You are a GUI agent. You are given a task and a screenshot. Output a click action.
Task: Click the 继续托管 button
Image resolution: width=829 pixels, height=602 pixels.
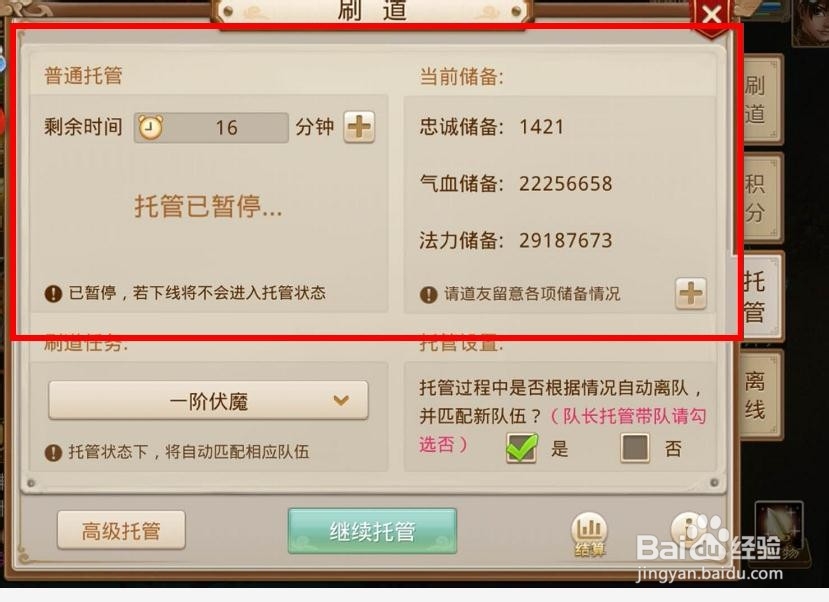(372, 531)
